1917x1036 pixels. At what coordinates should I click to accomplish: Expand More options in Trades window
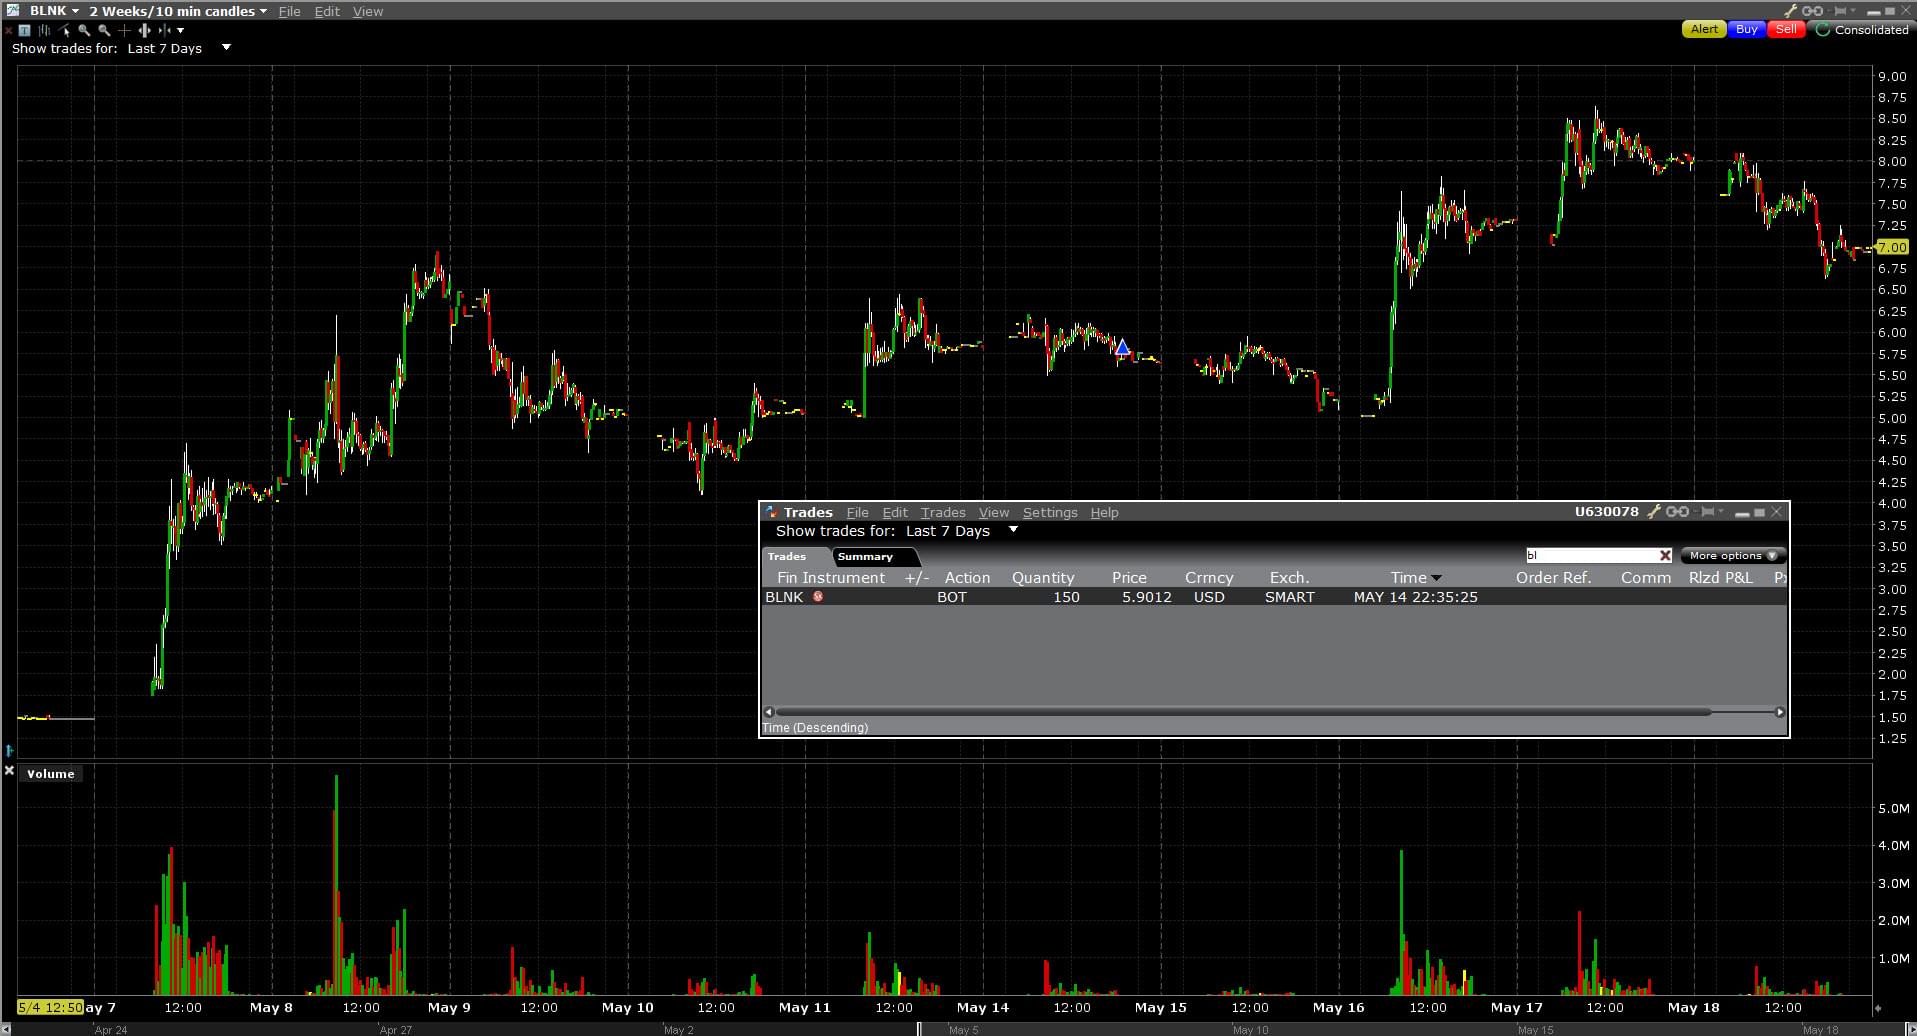(x=1732, y=556)
